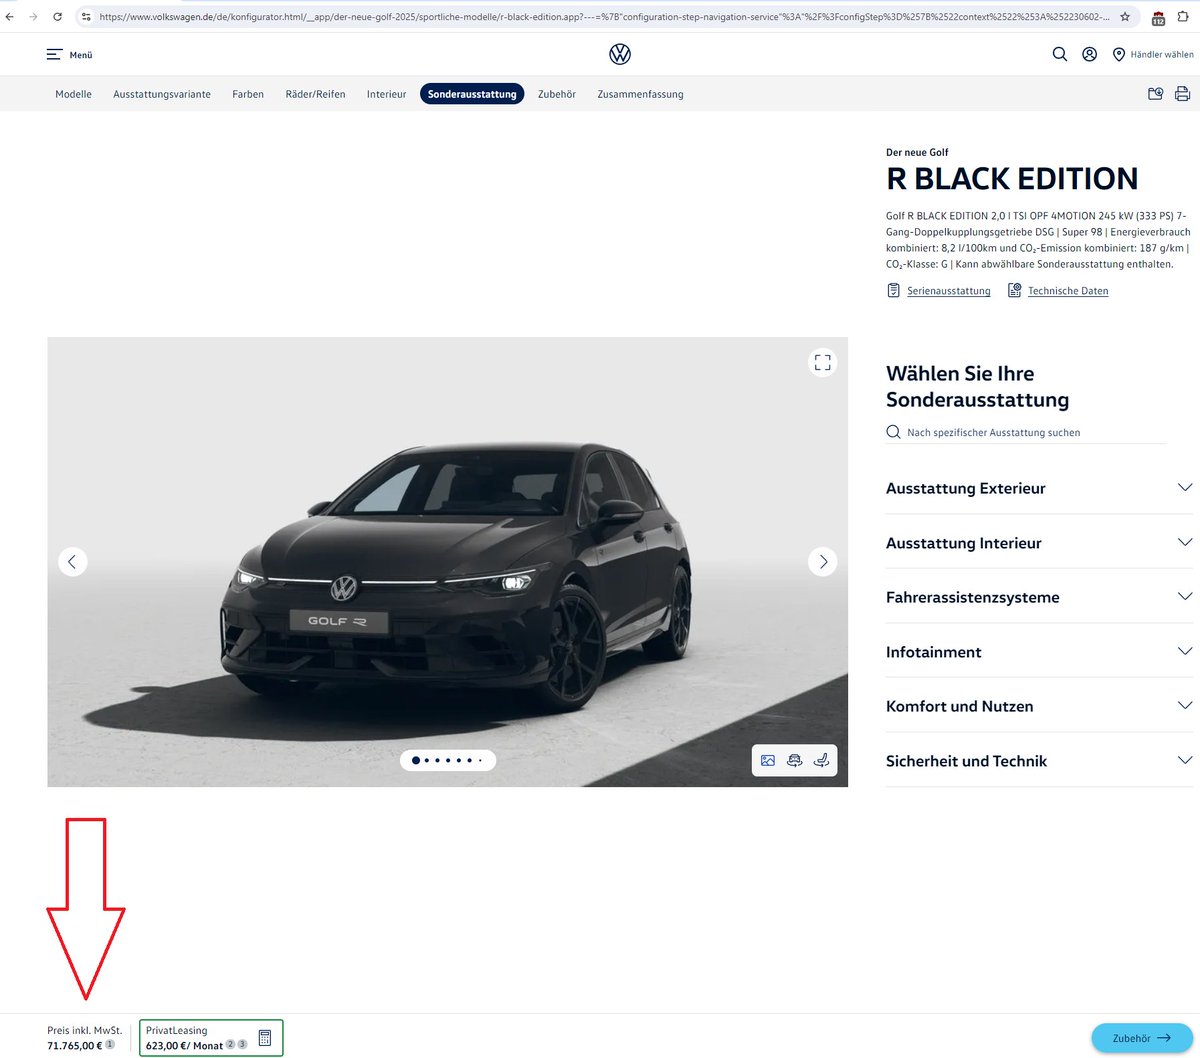This screenshot has width=1200, height=1058.
Task: Go to Modelle step
Action: pyautogui.click(x=73, y=94)
